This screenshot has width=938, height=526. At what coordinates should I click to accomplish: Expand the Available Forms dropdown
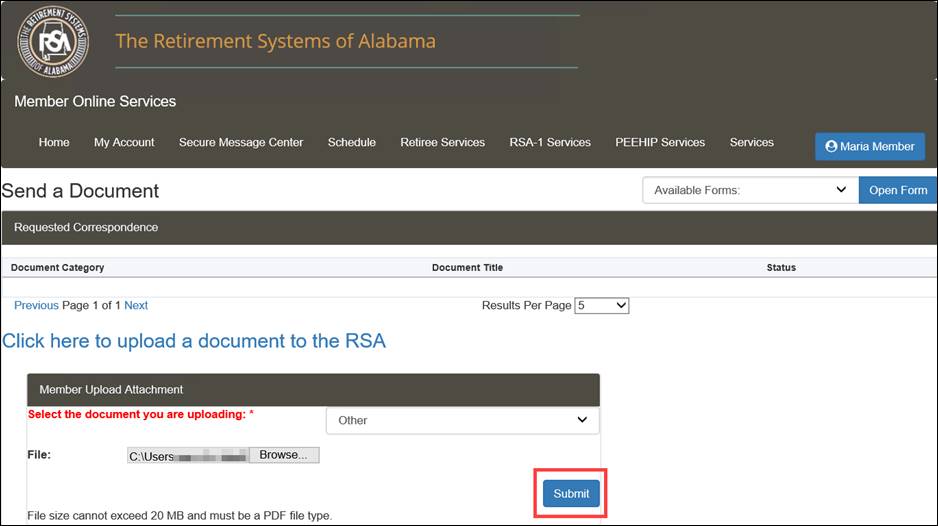click(x=751, y=190)
